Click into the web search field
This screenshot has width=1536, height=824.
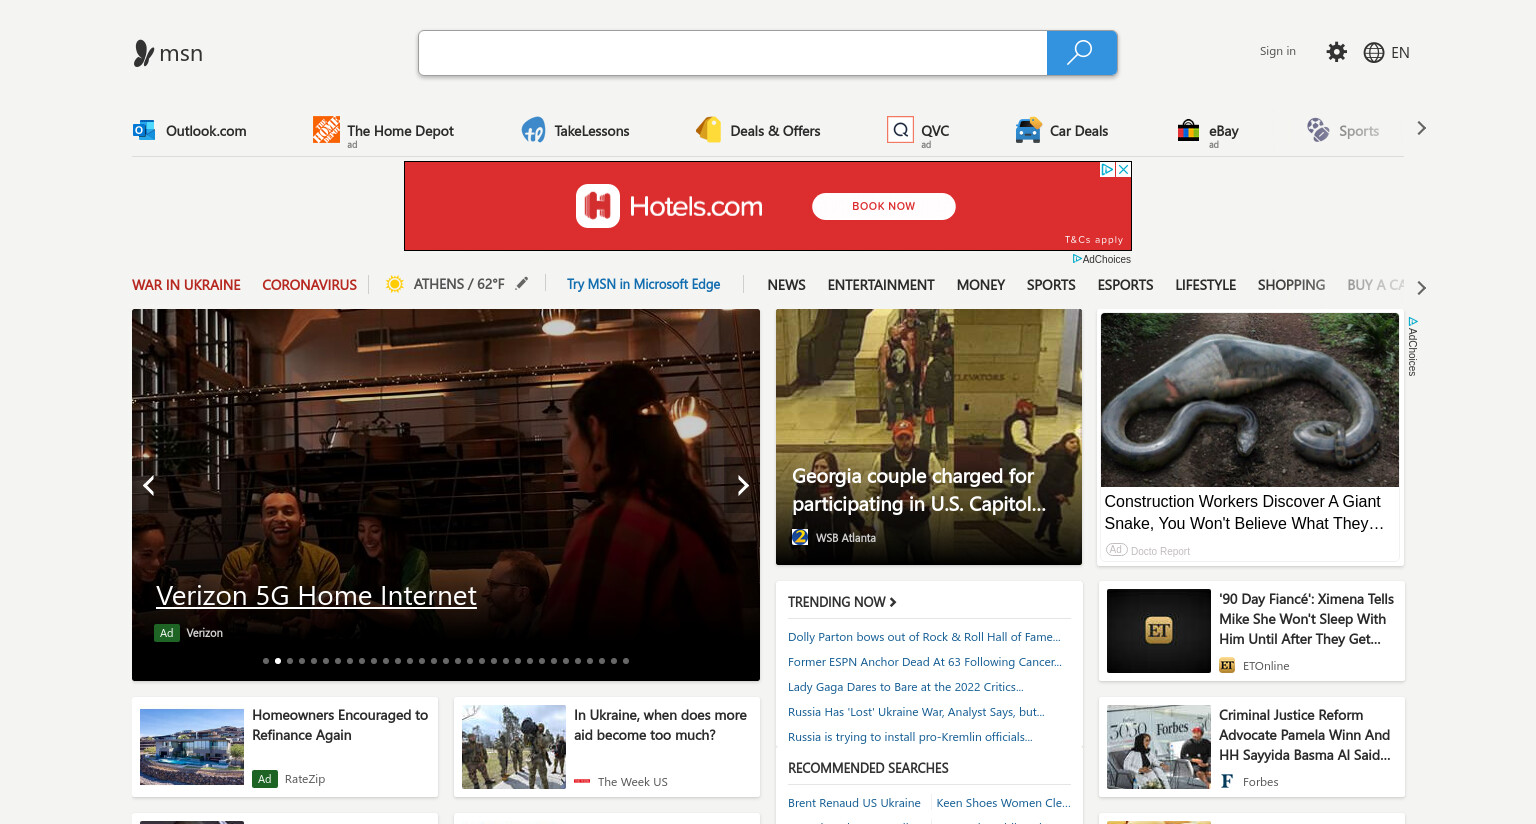[x=733, y=53]
